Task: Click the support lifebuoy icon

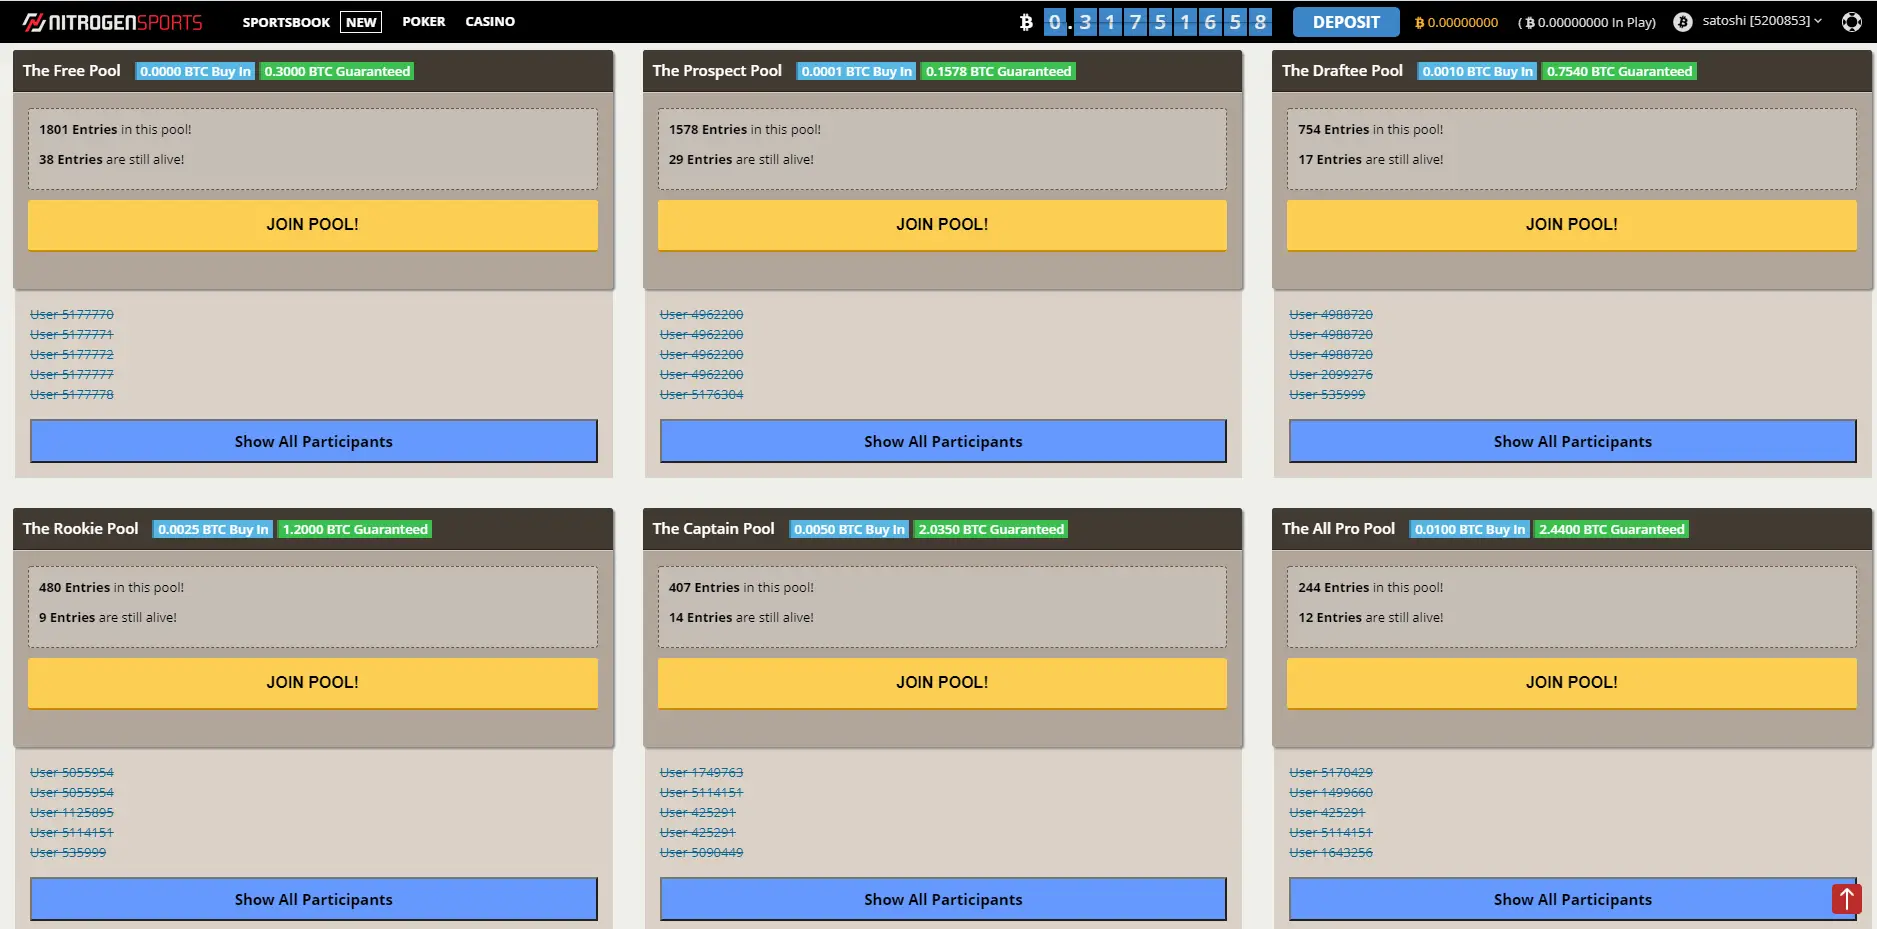Action: point(1851,22)
